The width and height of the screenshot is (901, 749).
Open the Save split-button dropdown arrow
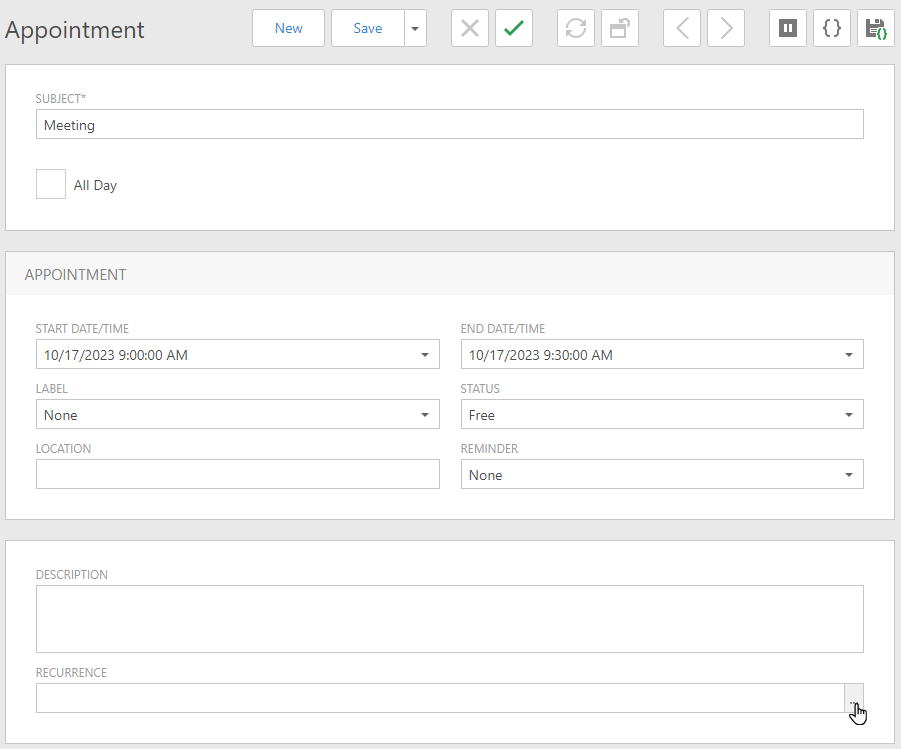(x=415, y=28)
